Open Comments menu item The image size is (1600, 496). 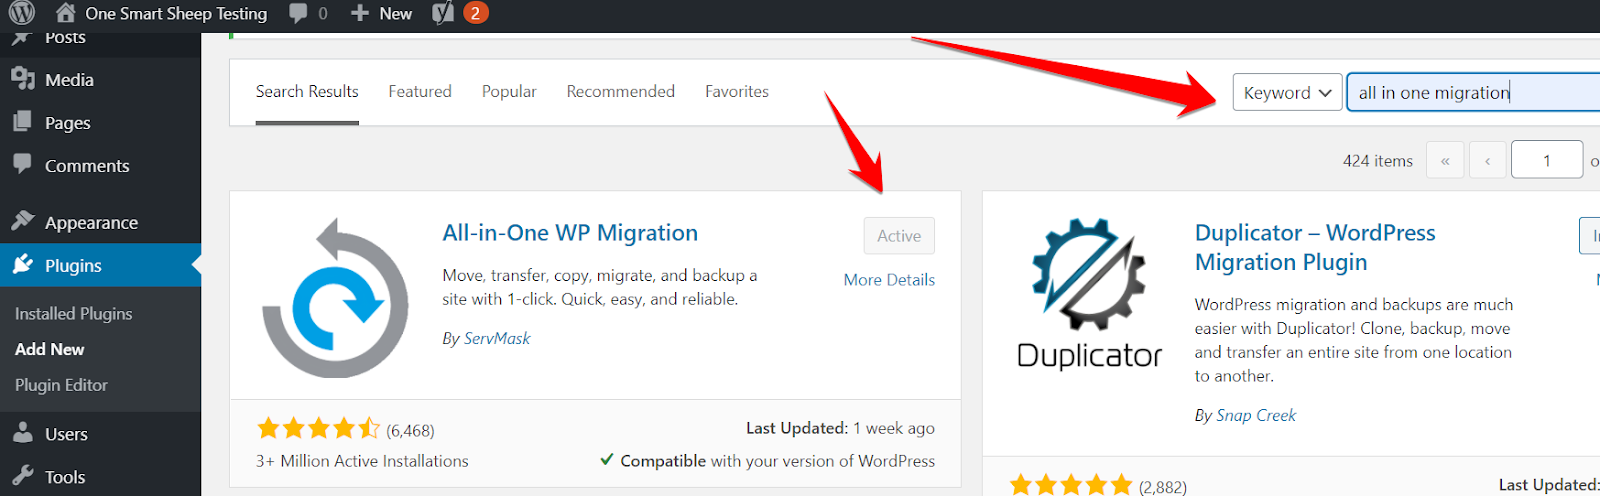87,166
